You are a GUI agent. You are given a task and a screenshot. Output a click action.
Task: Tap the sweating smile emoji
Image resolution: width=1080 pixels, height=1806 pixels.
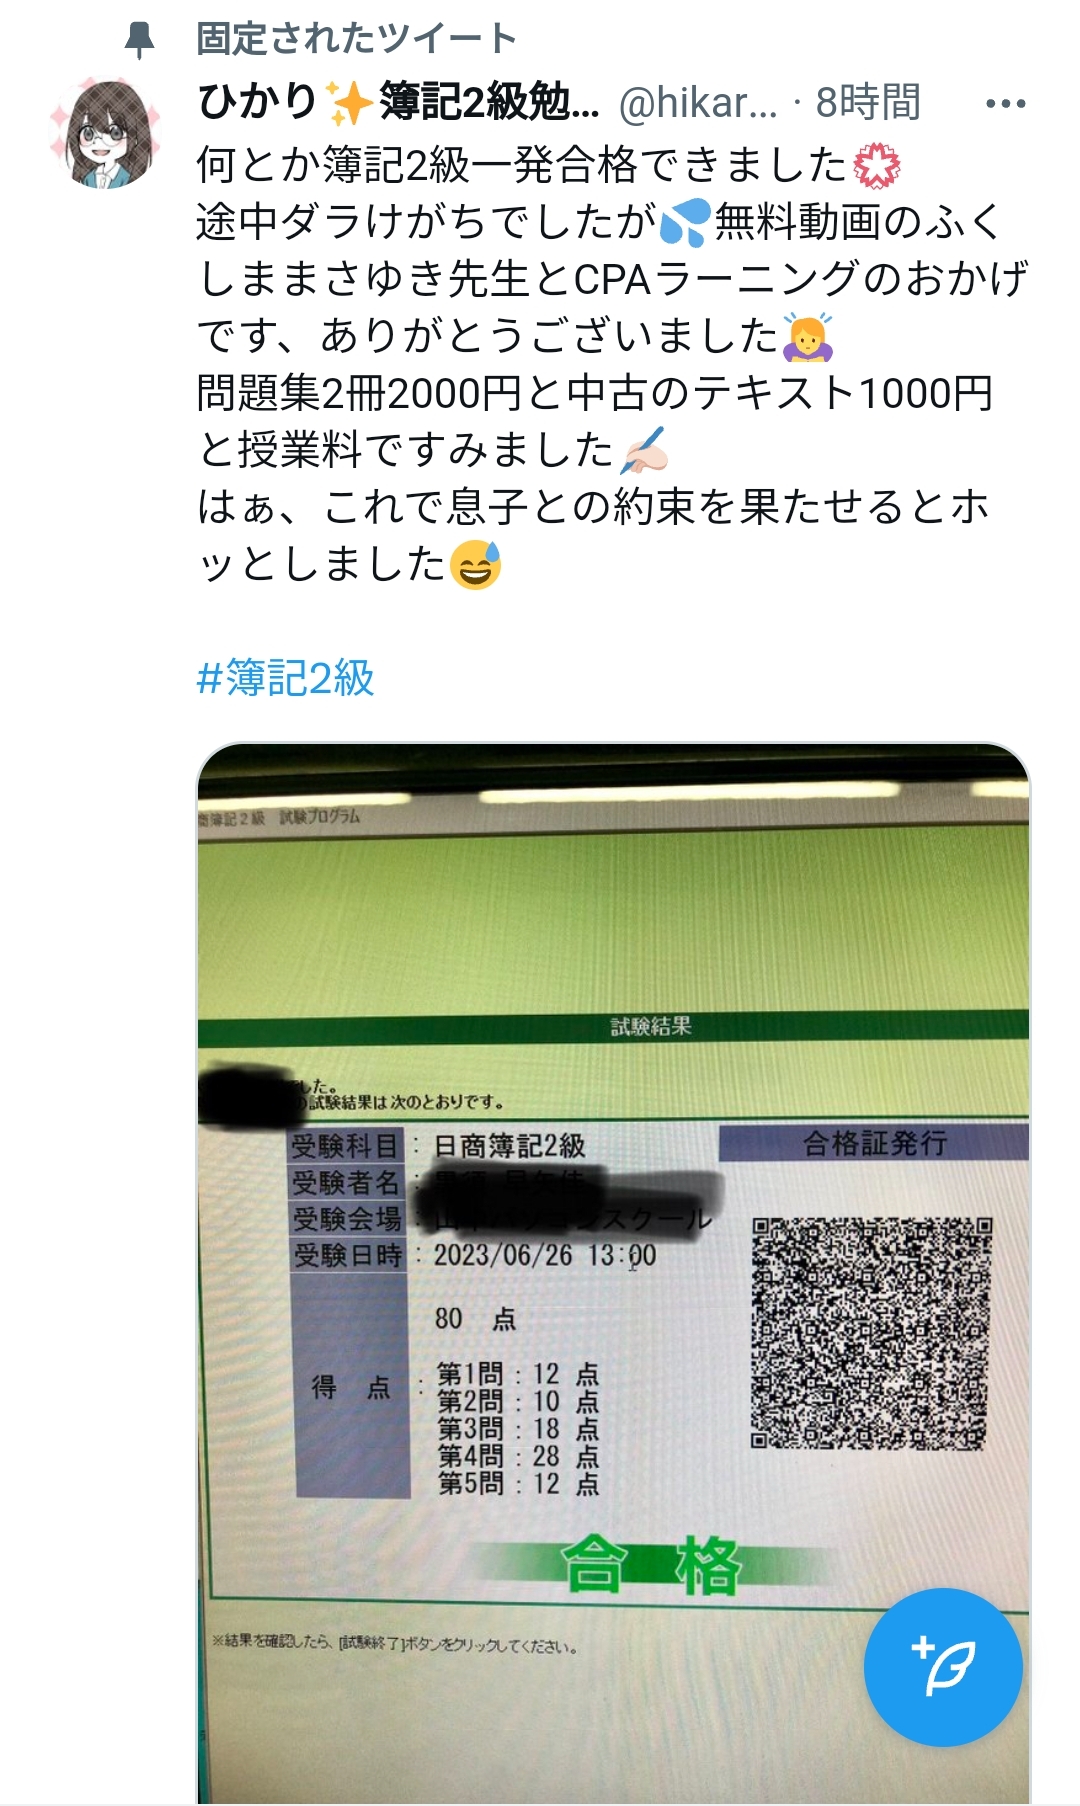pyautogui.click(x=475, y=564)
